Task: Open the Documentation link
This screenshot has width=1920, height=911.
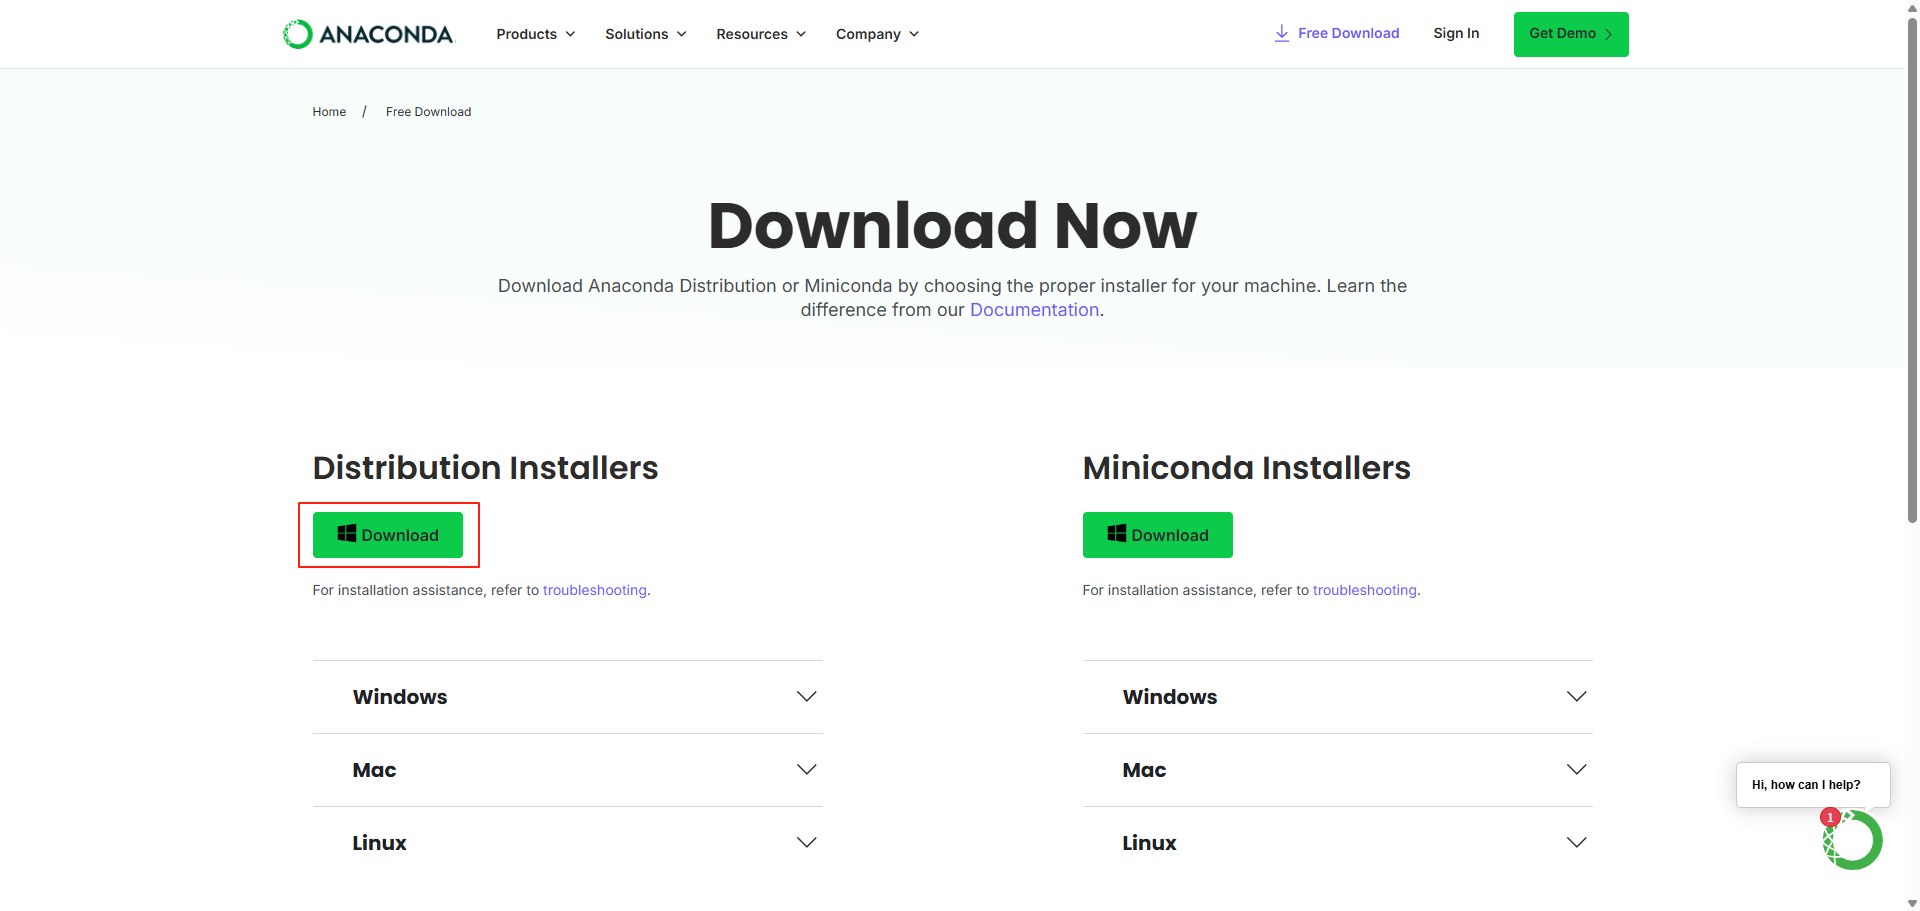Action: (x=1034, y=310)
